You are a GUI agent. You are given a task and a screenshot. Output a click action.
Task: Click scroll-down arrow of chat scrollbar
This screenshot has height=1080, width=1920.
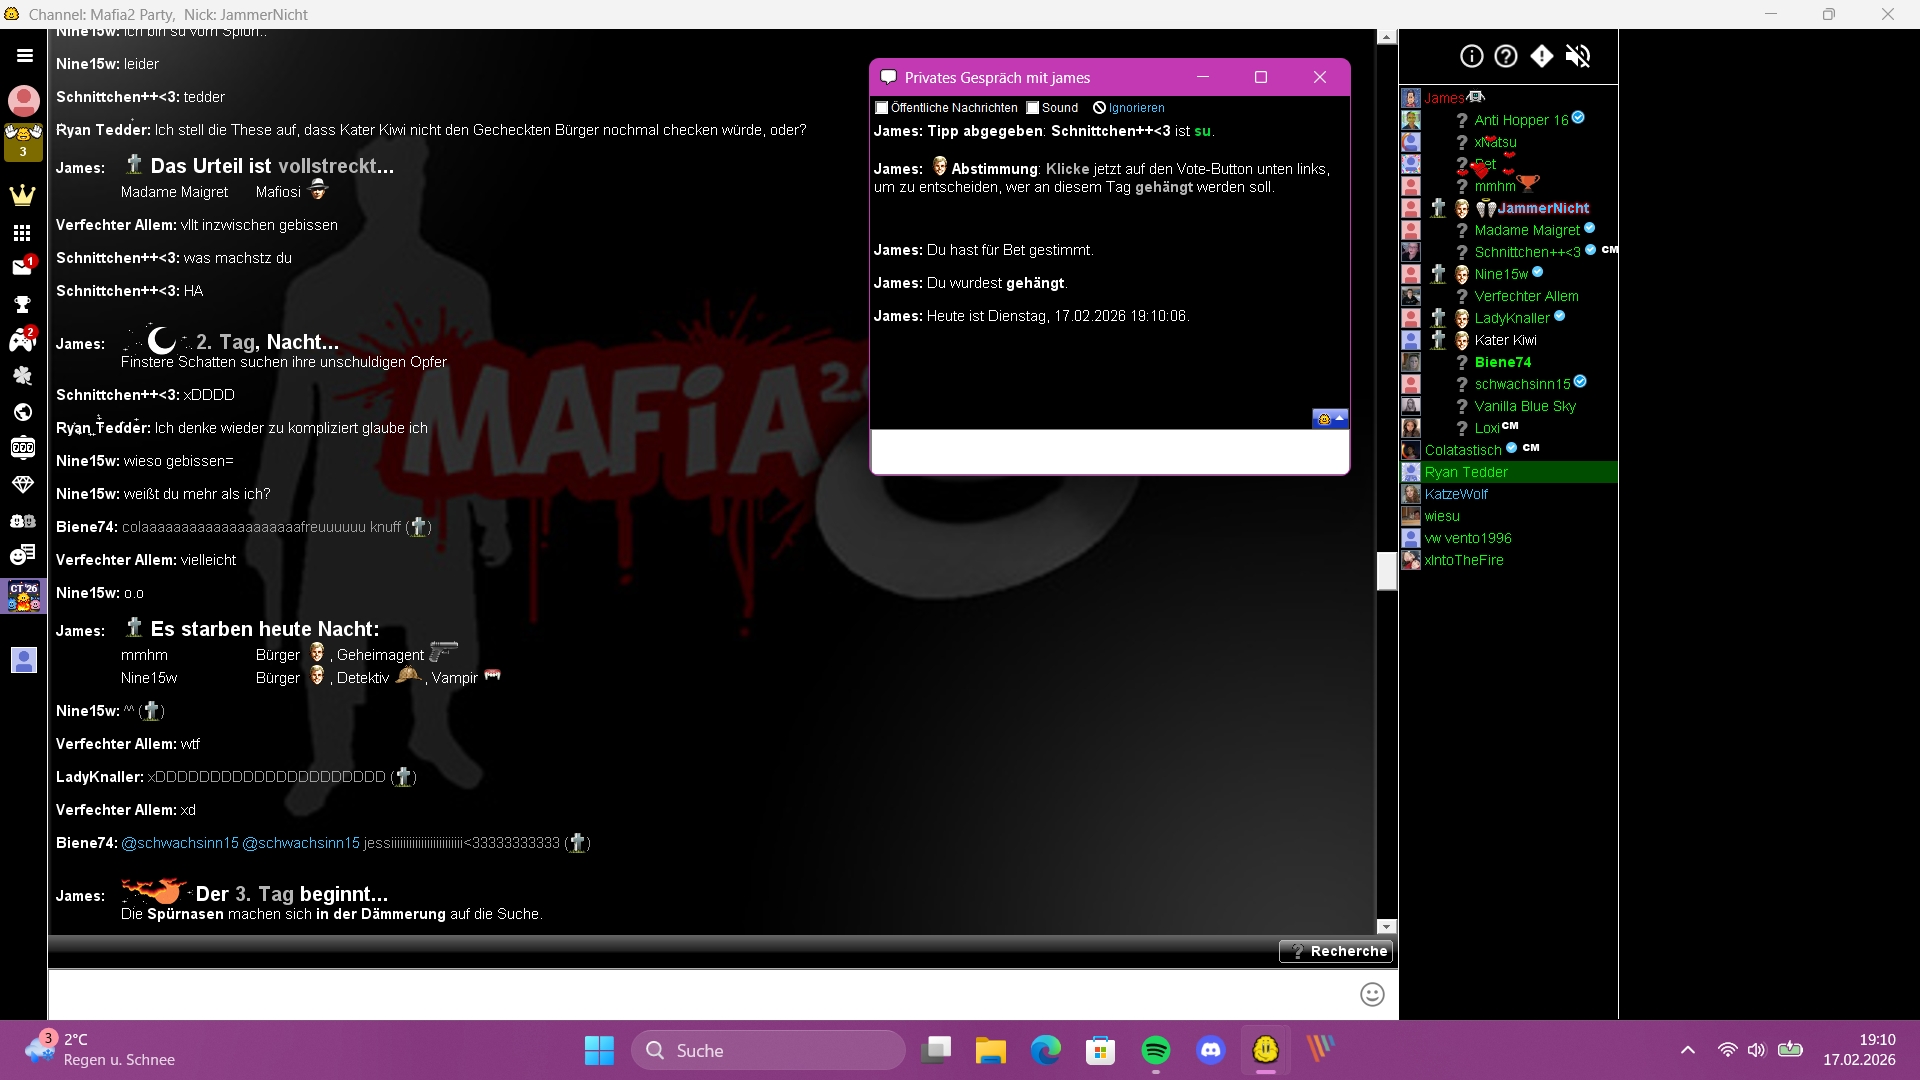point(1386,926)
